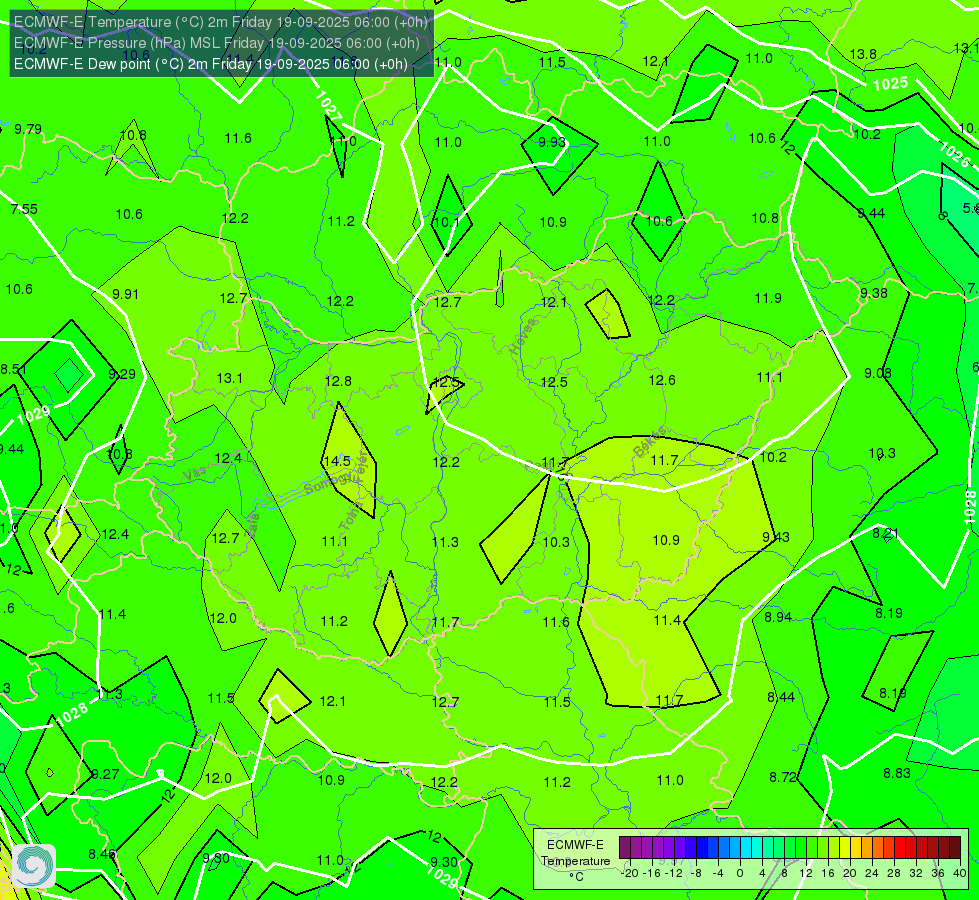Click the 12.6 temperature value
Viewport: 979px width, 900px height.
tap(662, 380)
